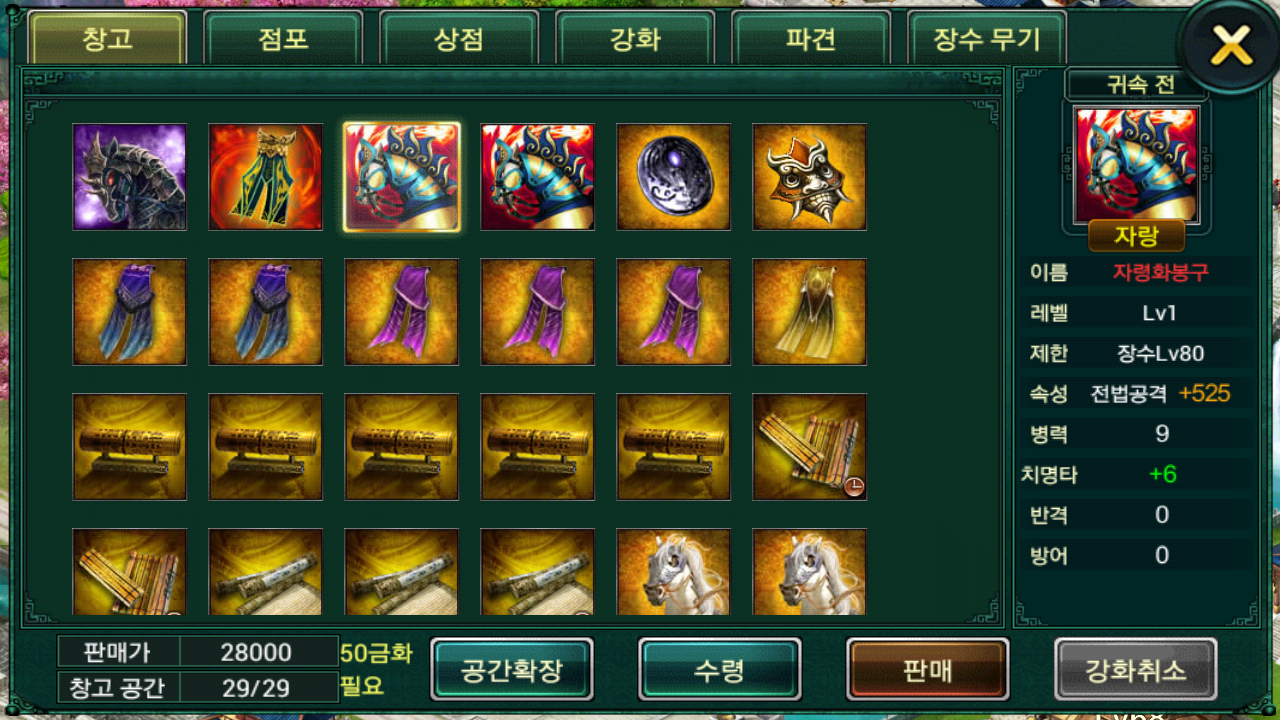Click the 자랑 button under item preview
This screenshot has width=1280, height=720.
[x=1136, y=236]
